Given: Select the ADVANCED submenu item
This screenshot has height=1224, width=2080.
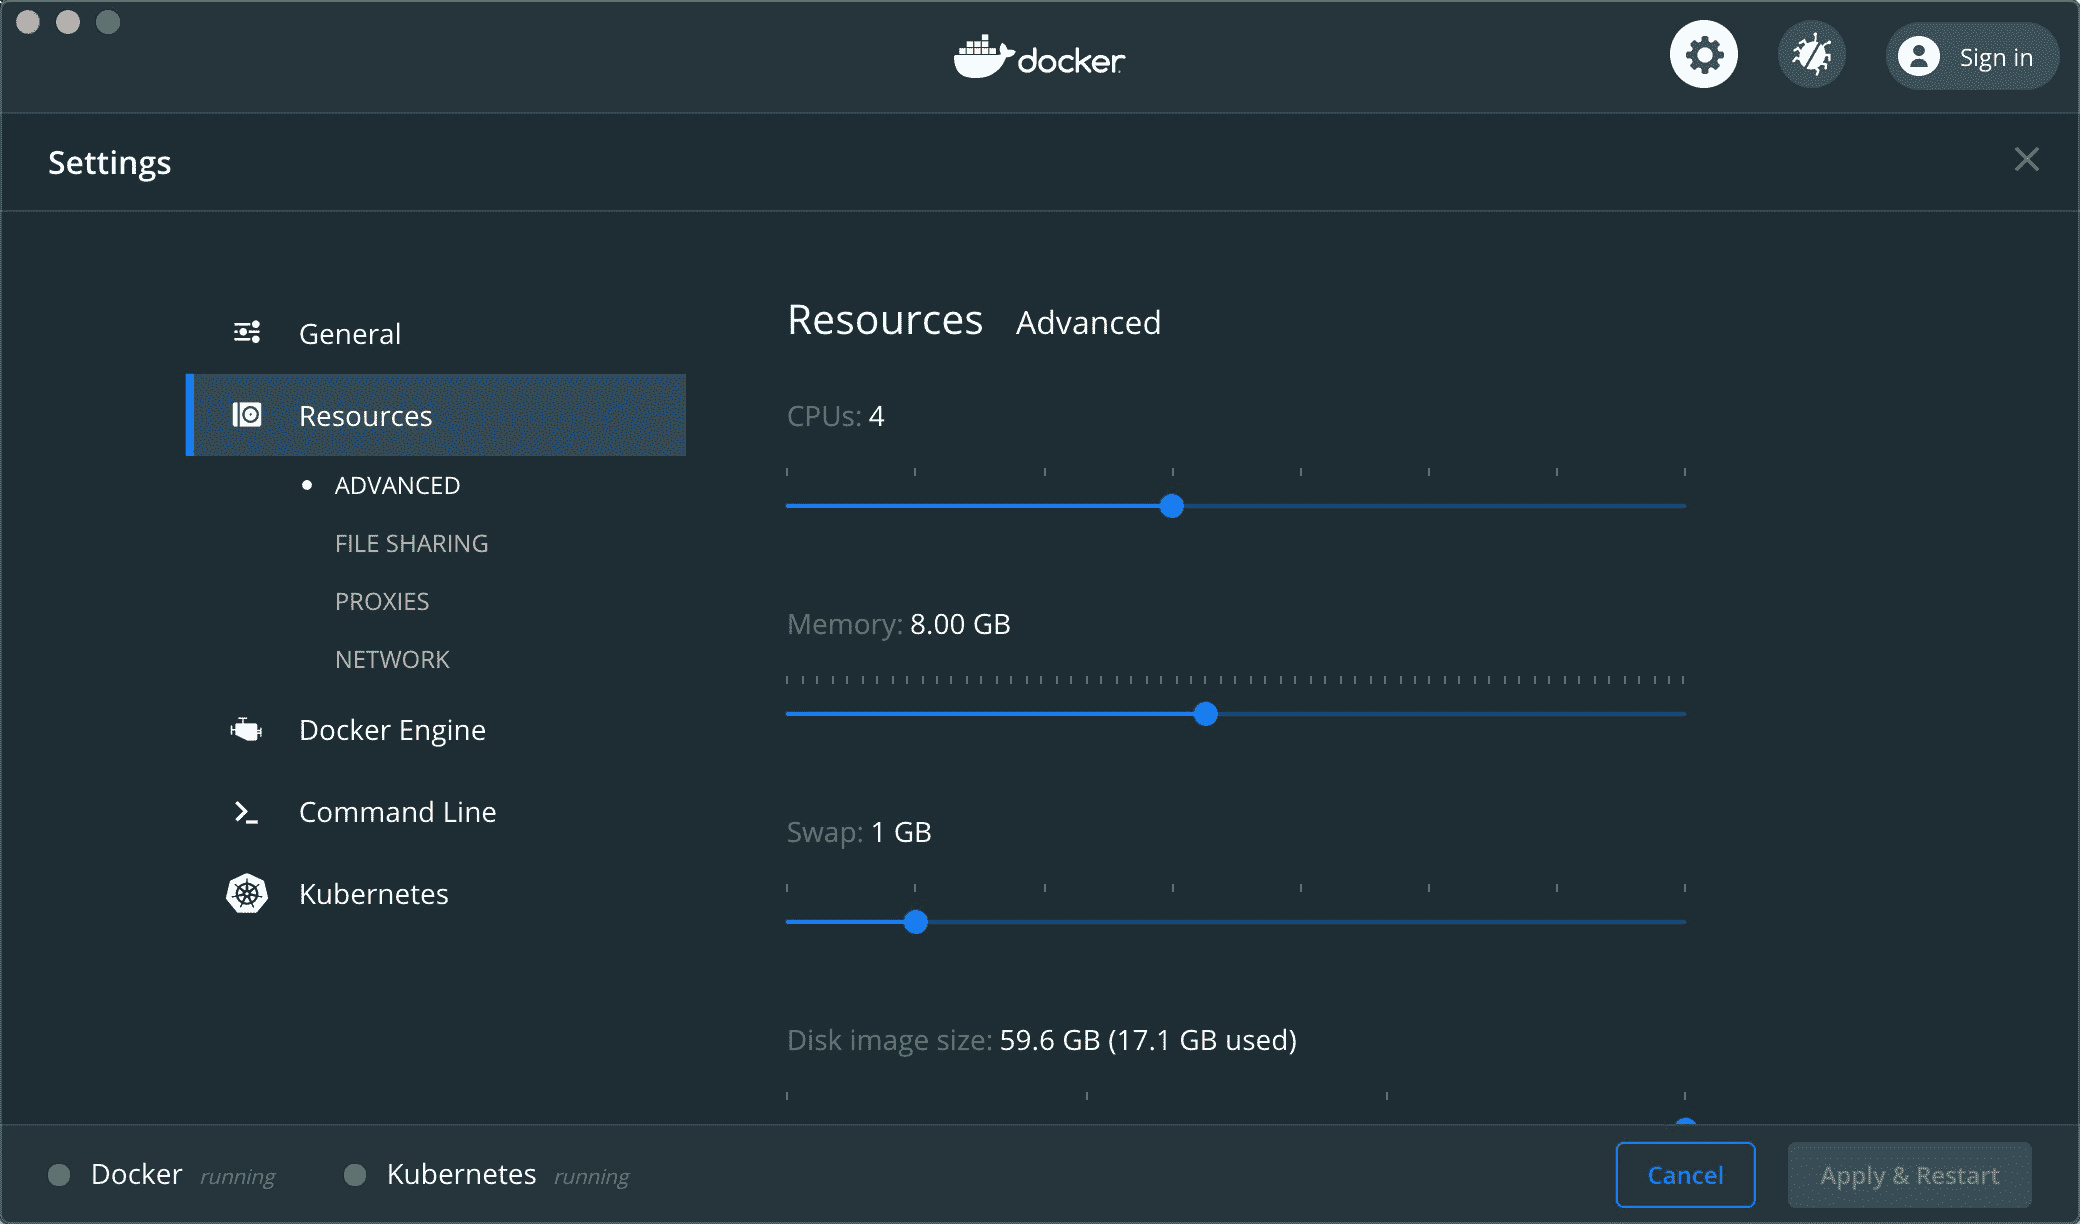Looking at the screenshot, I should 397,486.
